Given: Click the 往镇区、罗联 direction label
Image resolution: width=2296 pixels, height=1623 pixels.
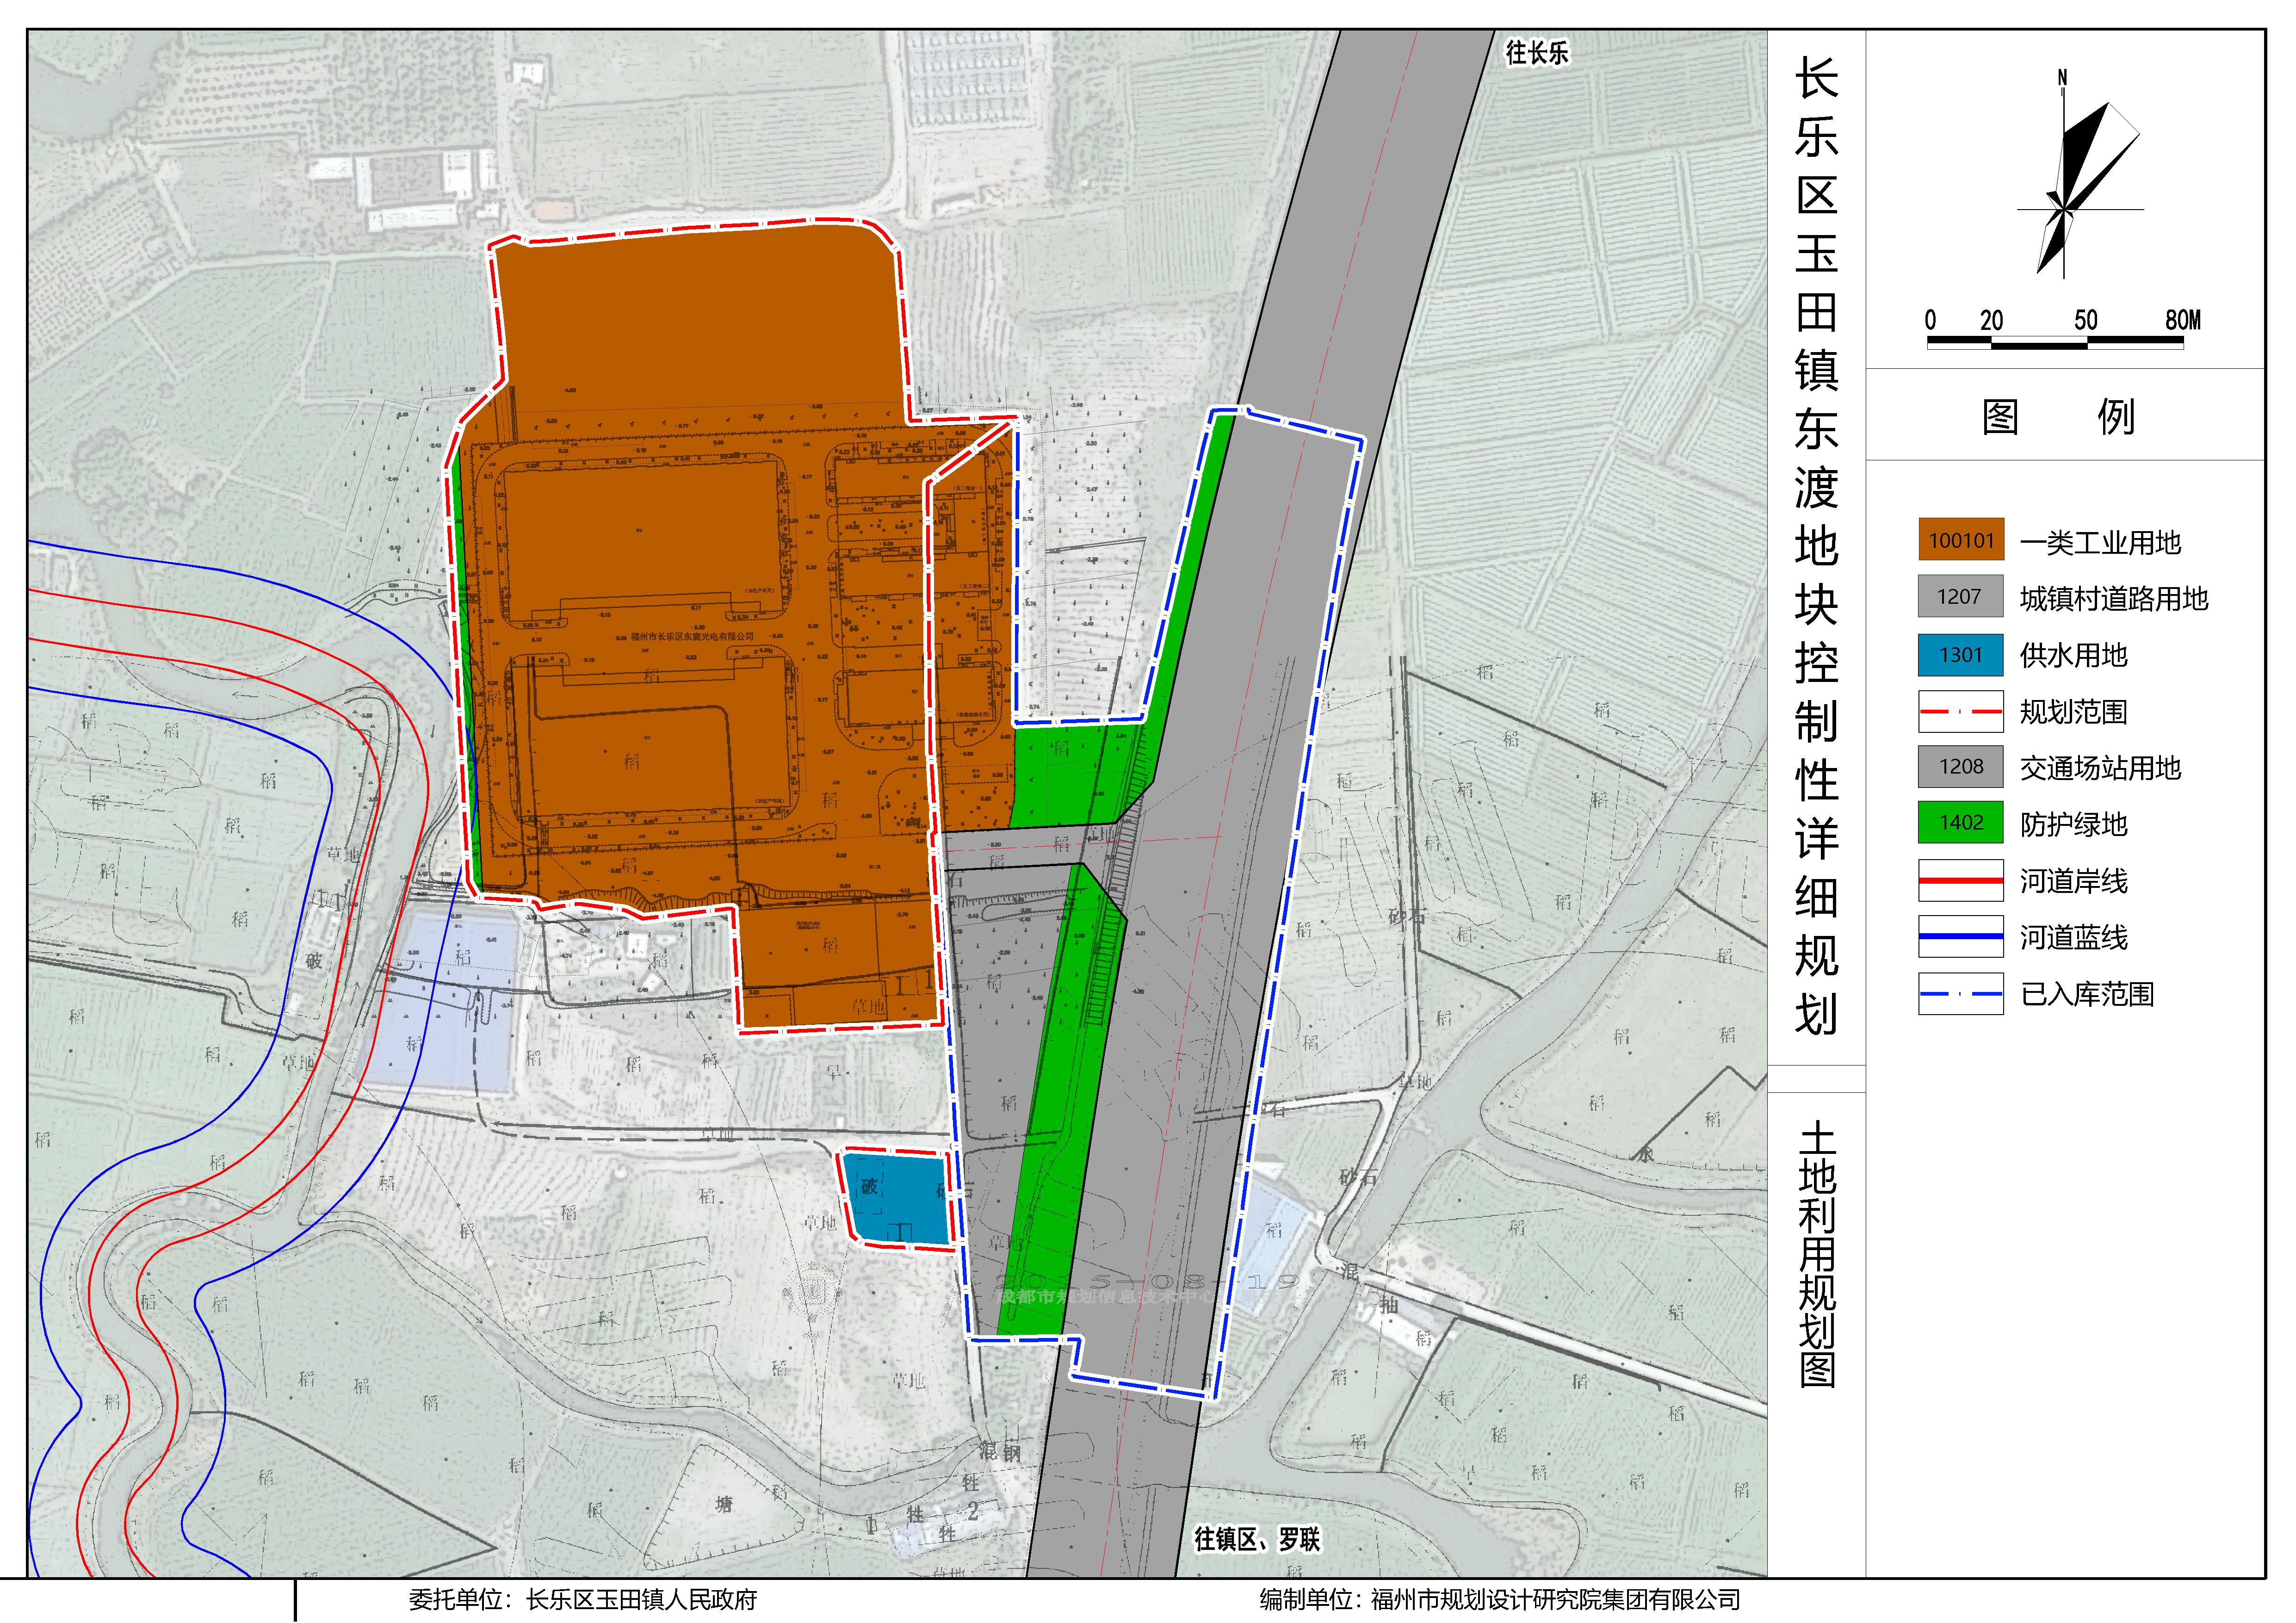Looking at the screenshot, I should point(1256,1539).
